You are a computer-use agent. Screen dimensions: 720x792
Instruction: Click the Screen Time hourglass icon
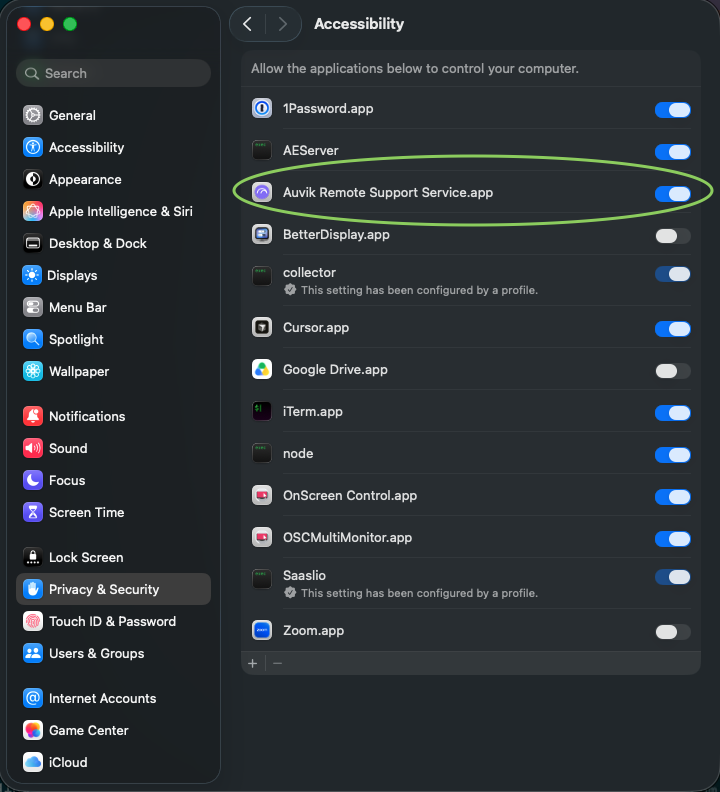click(33, 512)
